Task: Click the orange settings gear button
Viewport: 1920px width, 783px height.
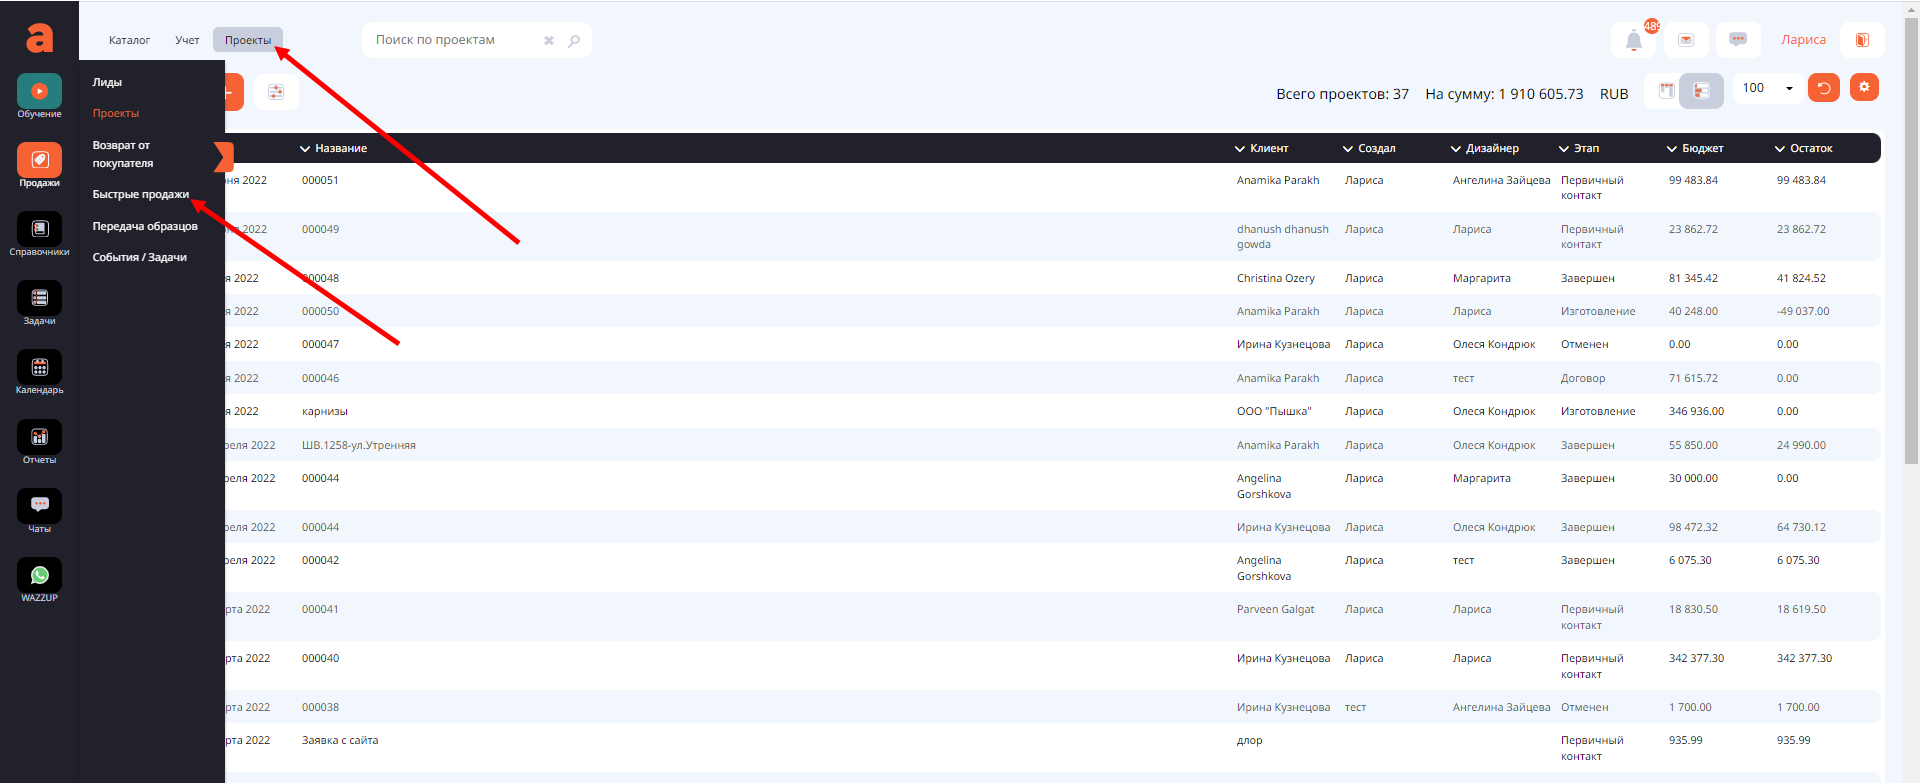Action: pyautogui.click(x=1864, y=88)
